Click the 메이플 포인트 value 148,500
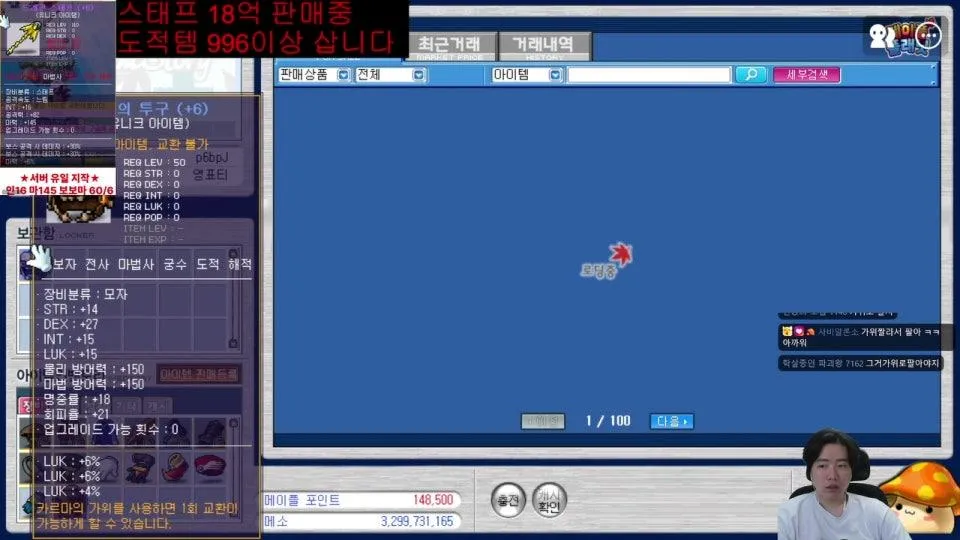The image size is (960, 540). pyautogui.click(x=433, y=500)
